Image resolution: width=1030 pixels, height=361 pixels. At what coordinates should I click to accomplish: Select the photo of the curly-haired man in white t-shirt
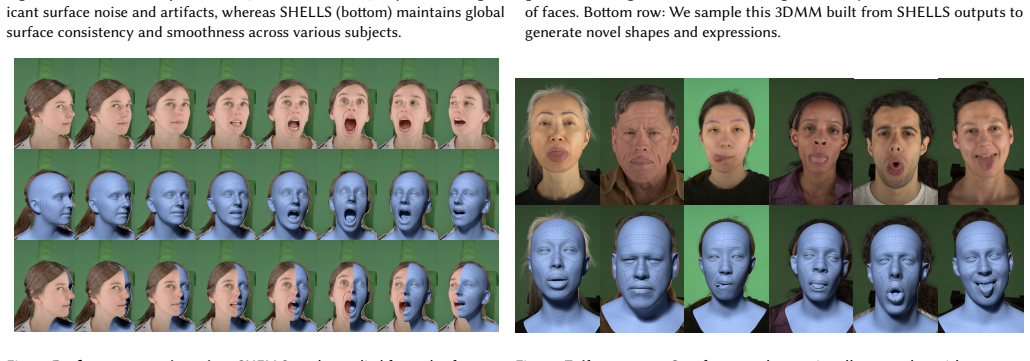click(x=895, y=141)
